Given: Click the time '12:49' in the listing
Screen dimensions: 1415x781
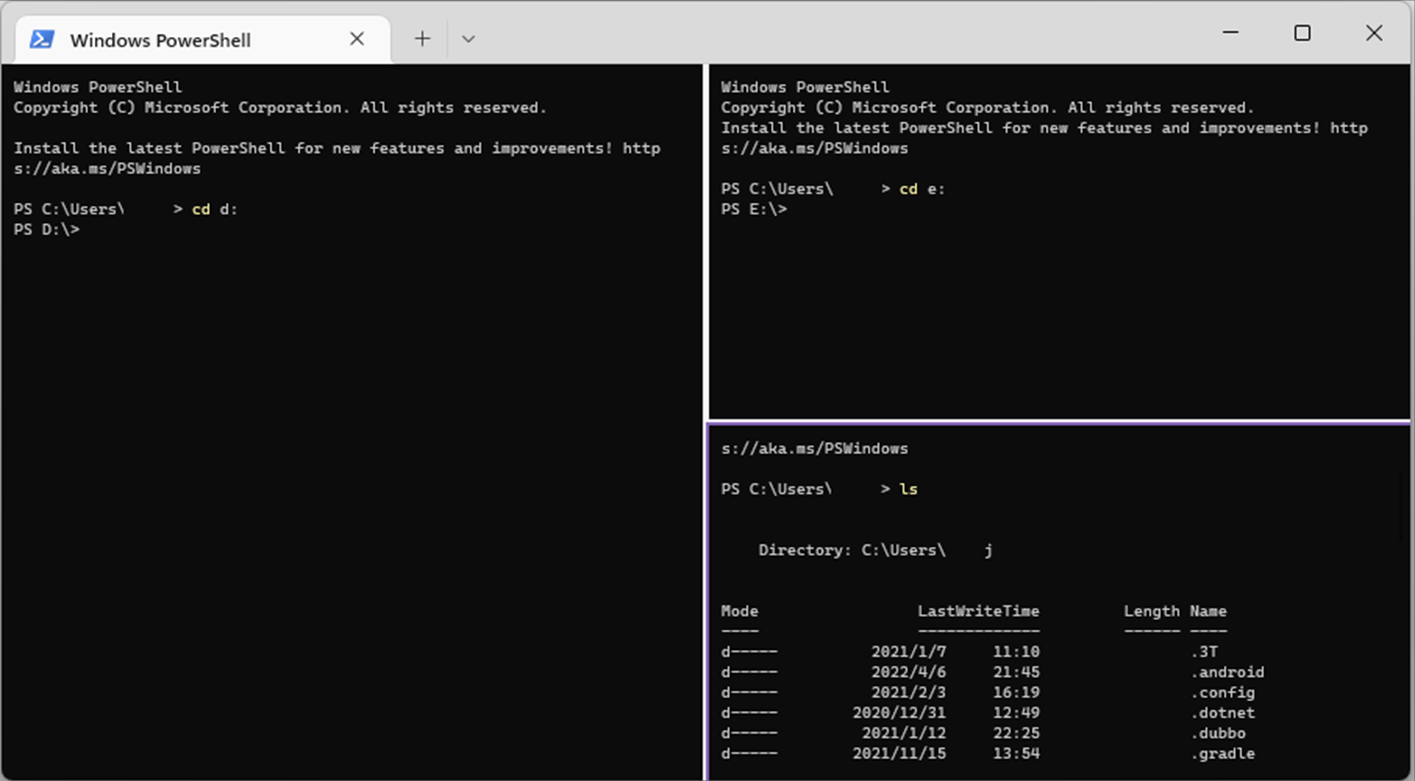Looking at the screenshot, I should pyautogui.click(x=1016, y=713).
